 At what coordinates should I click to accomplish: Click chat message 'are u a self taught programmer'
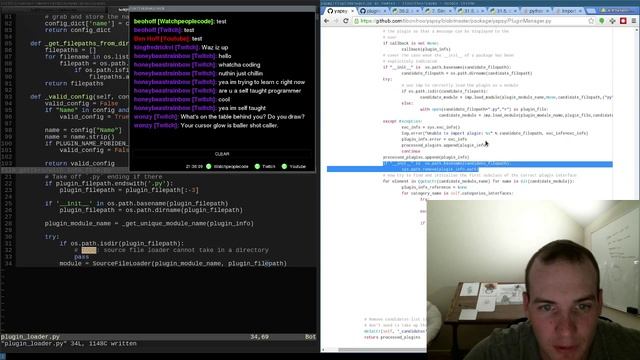coord(260,91)
